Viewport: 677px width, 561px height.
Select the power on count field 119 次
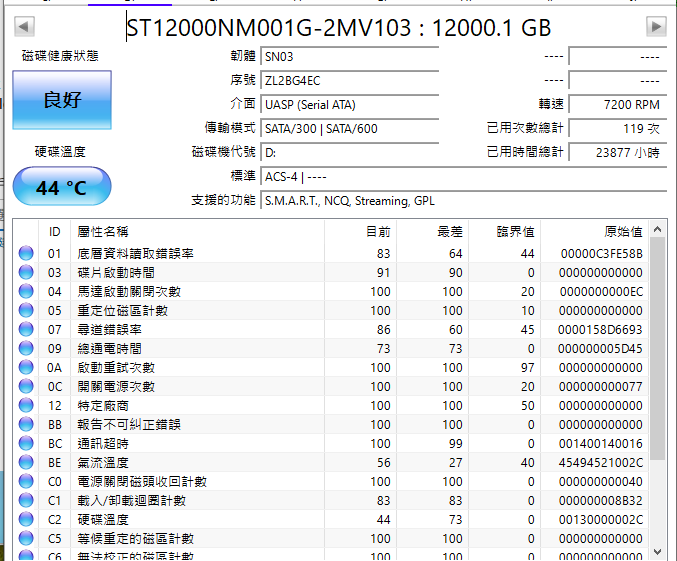tap(618, 129)
